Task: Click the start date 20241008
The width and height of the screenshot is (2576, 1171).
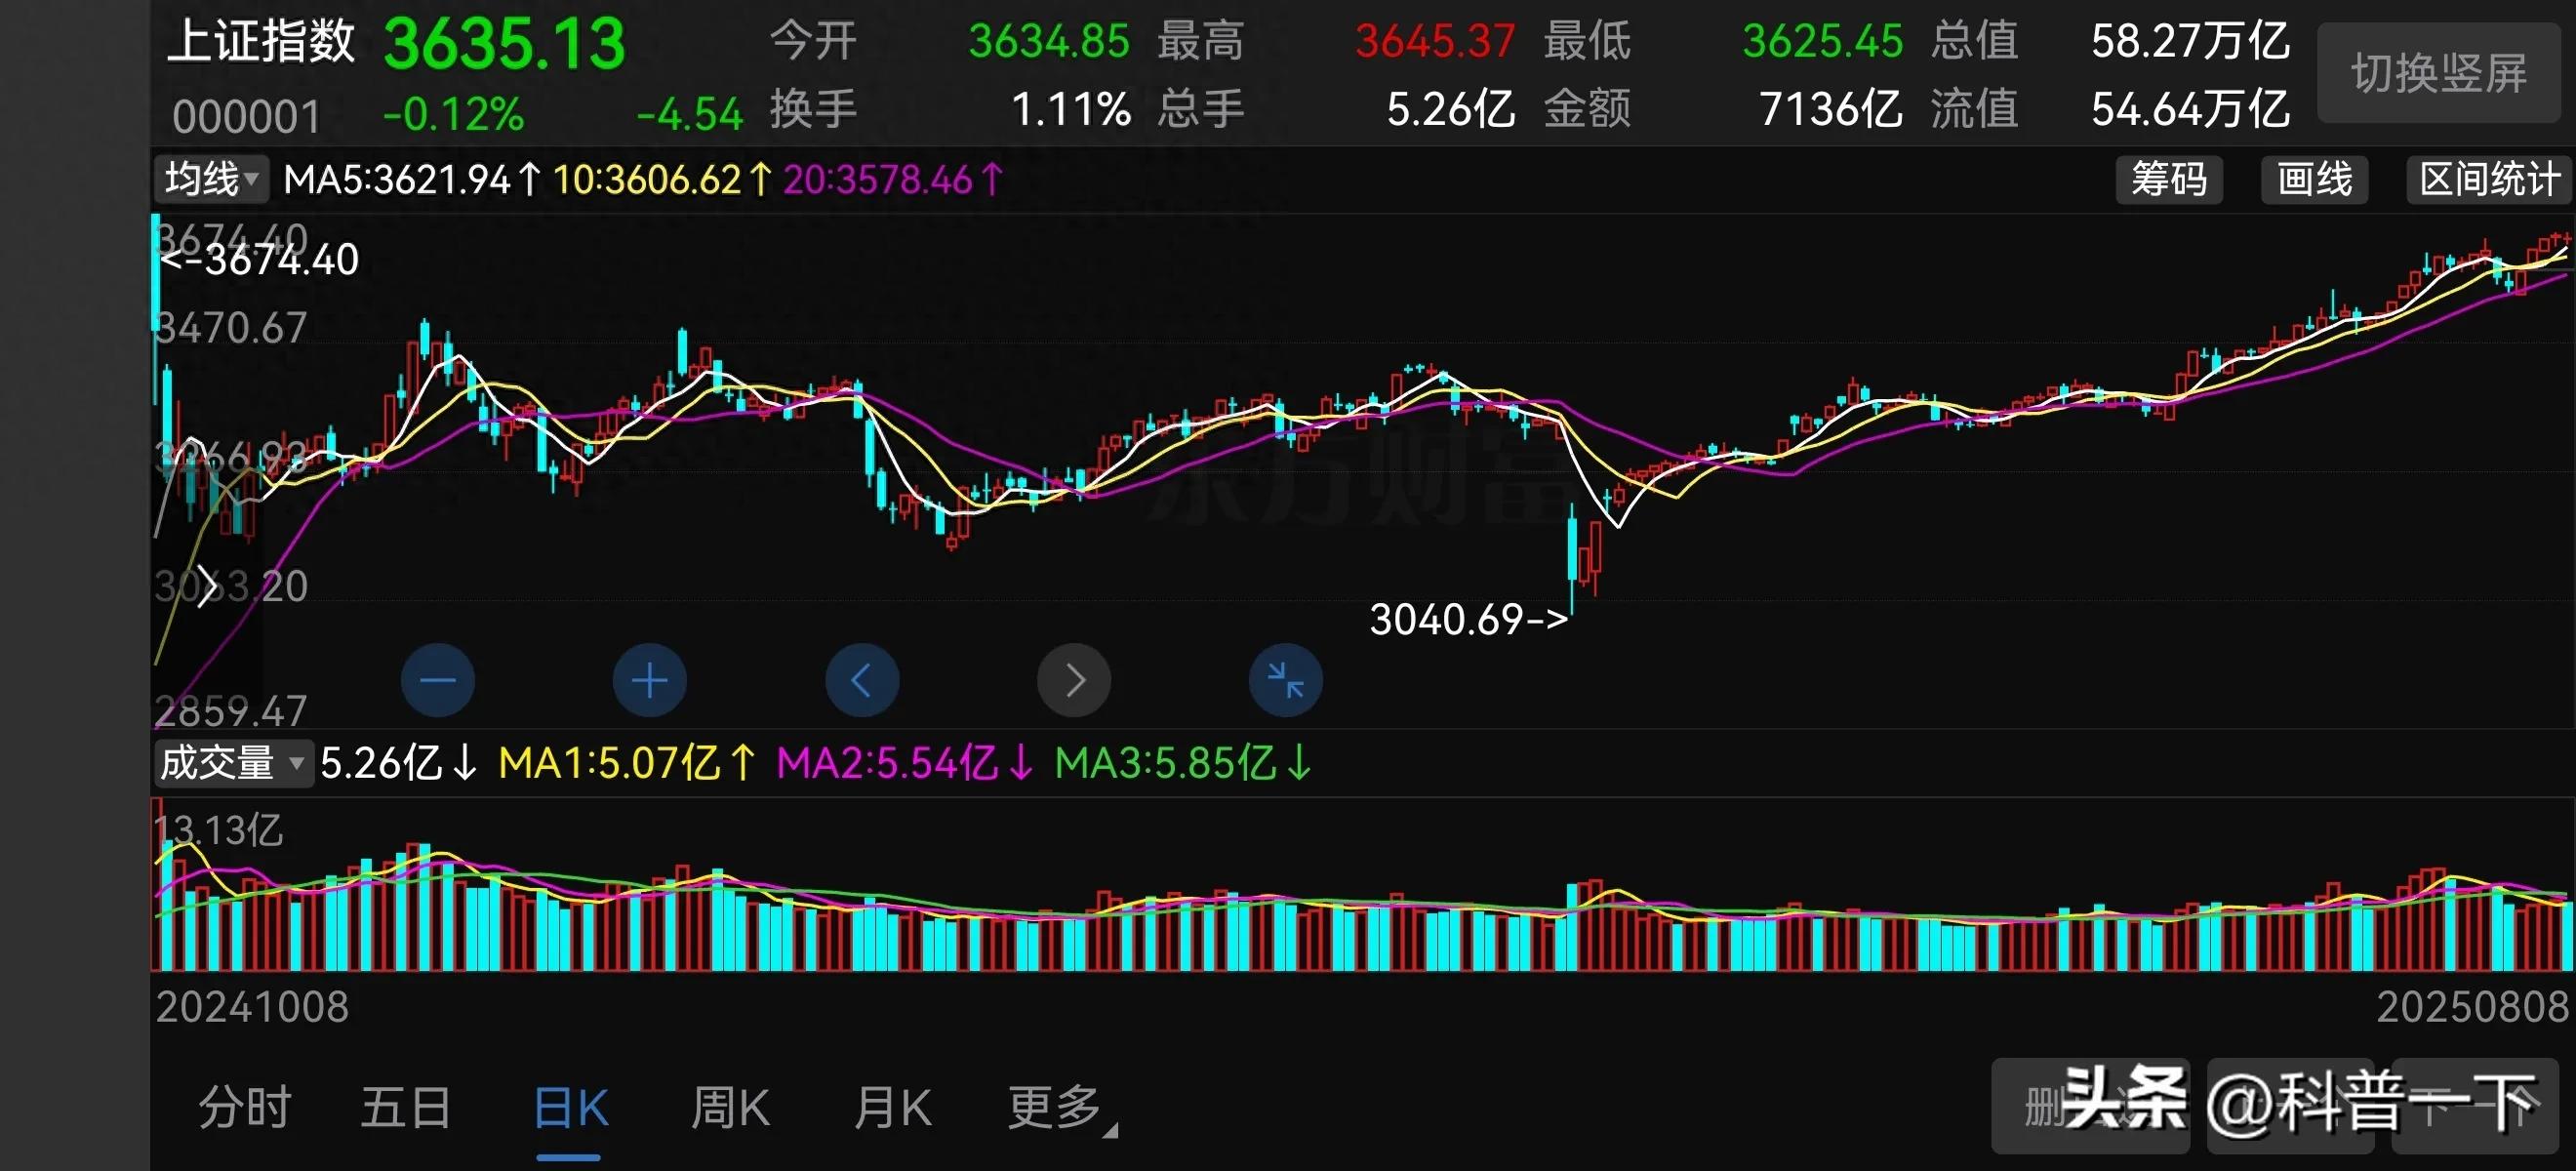Action: (252, 1006)
